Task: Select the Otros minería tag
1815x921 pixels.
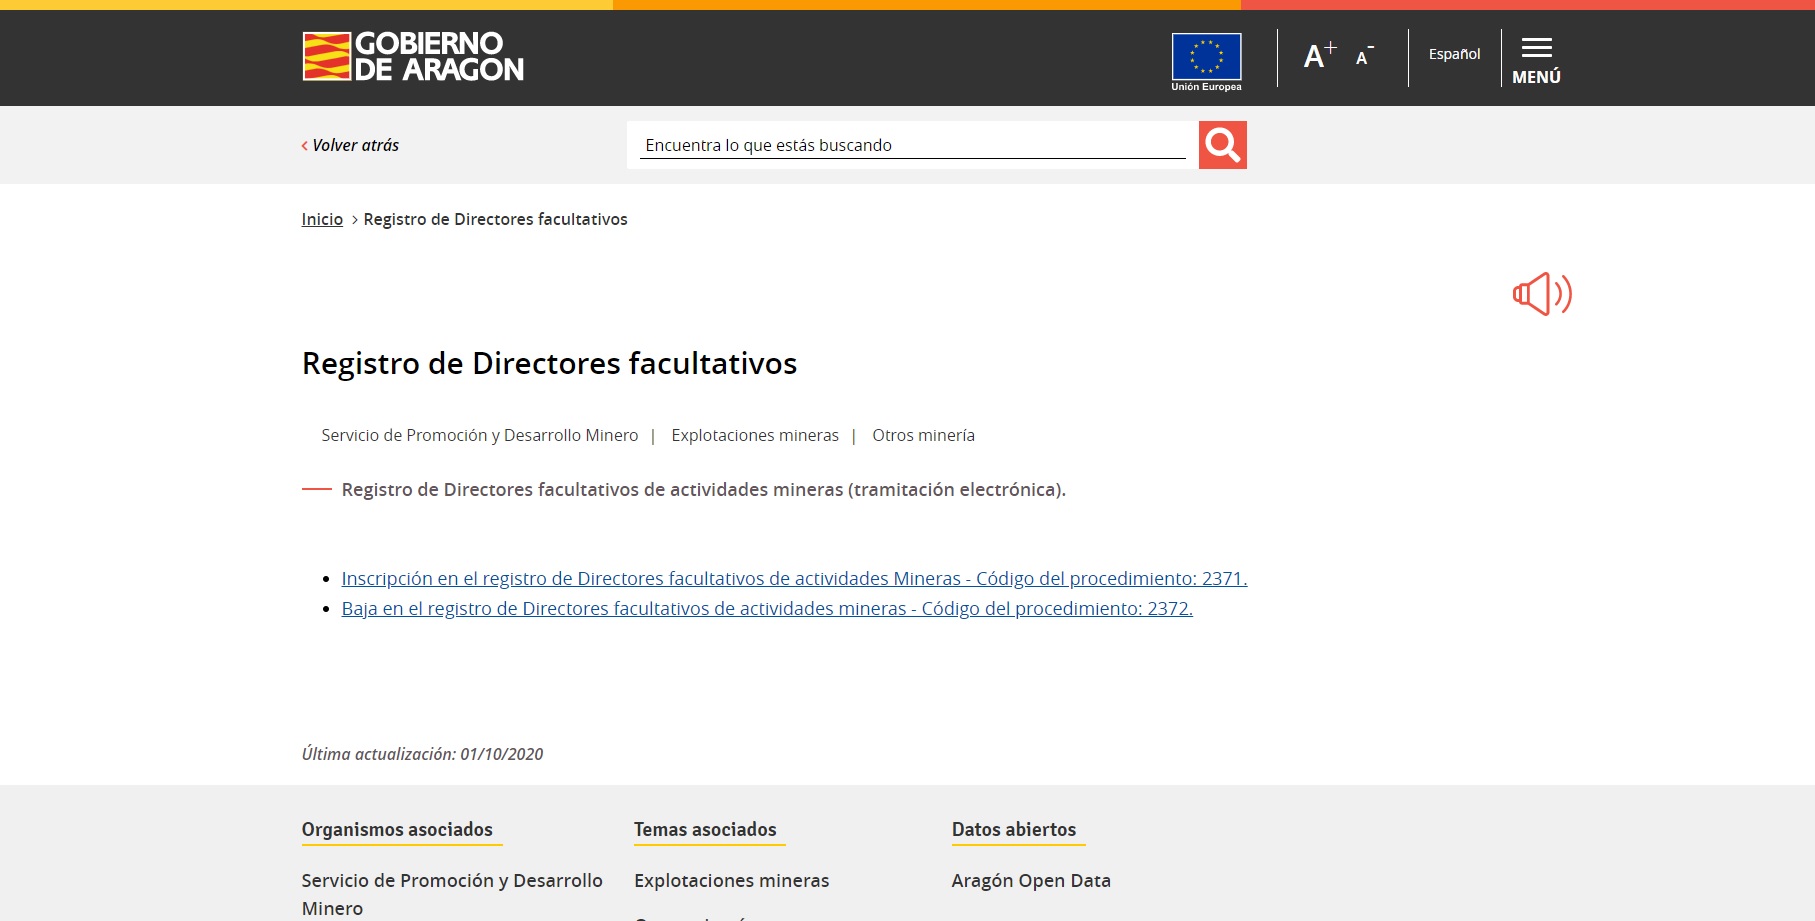Action: tap(923, 435)
